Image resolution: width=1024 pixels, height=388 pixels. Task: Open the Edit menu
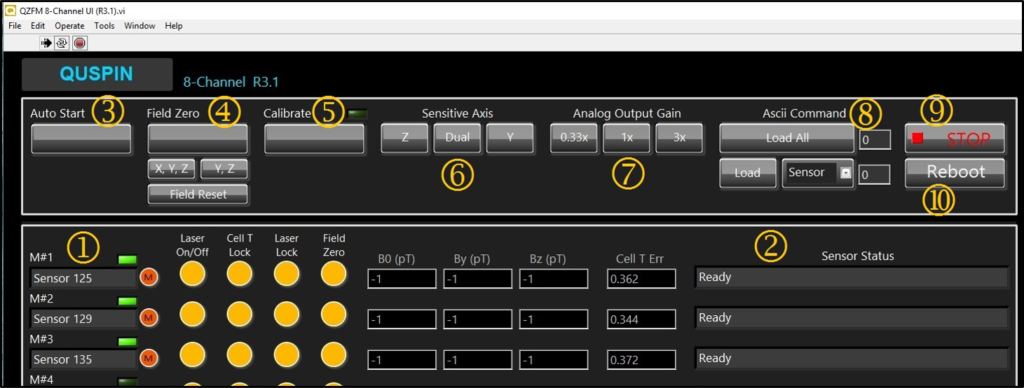[x=38, y=26]
